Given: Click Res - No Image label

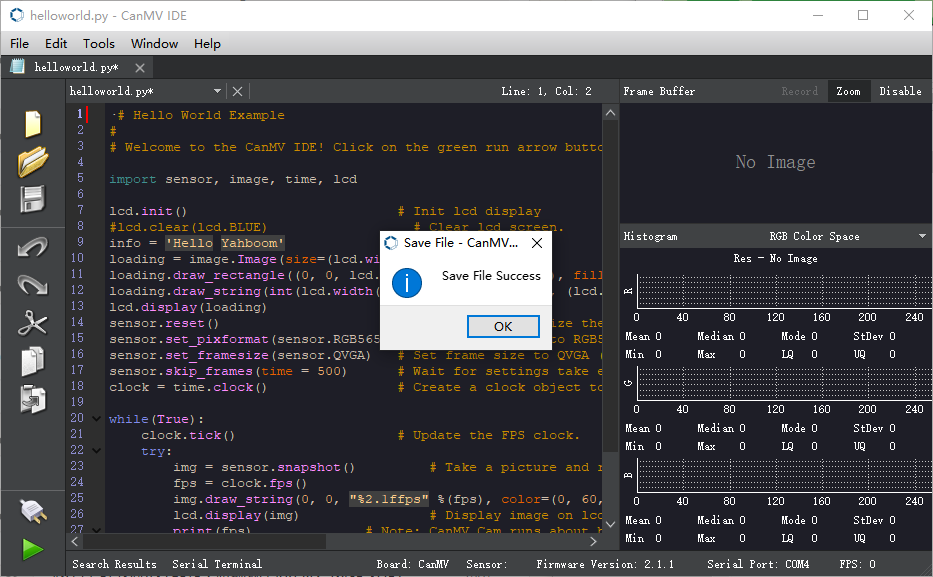Looking at the screenshot, I should 775,258.
